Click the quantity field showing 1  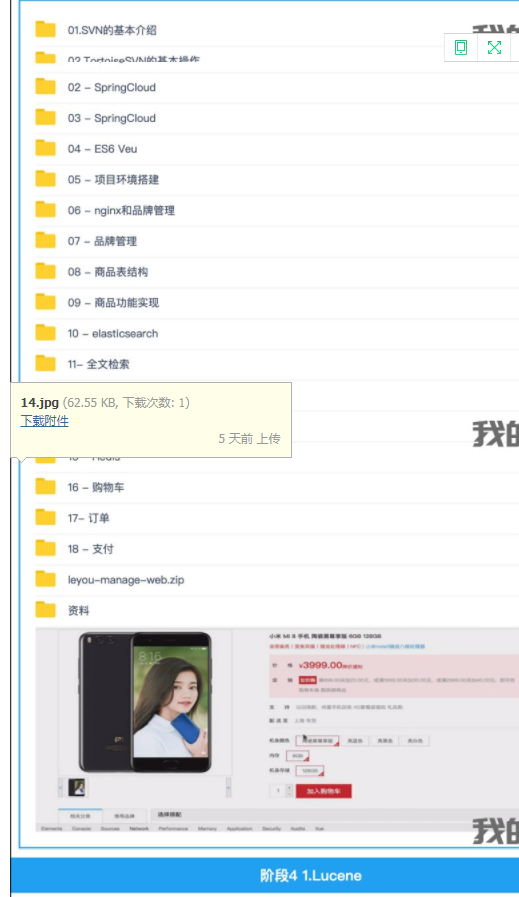[278, 791]
